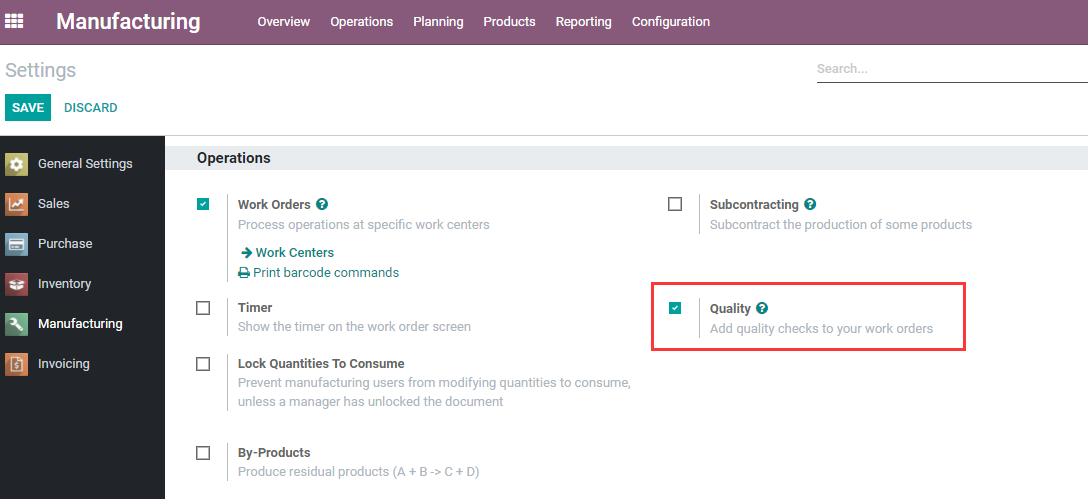This screenshot has width=1088, height=499.
Task: Click the General Settings gear icon
Action: (x=17, y=164)
